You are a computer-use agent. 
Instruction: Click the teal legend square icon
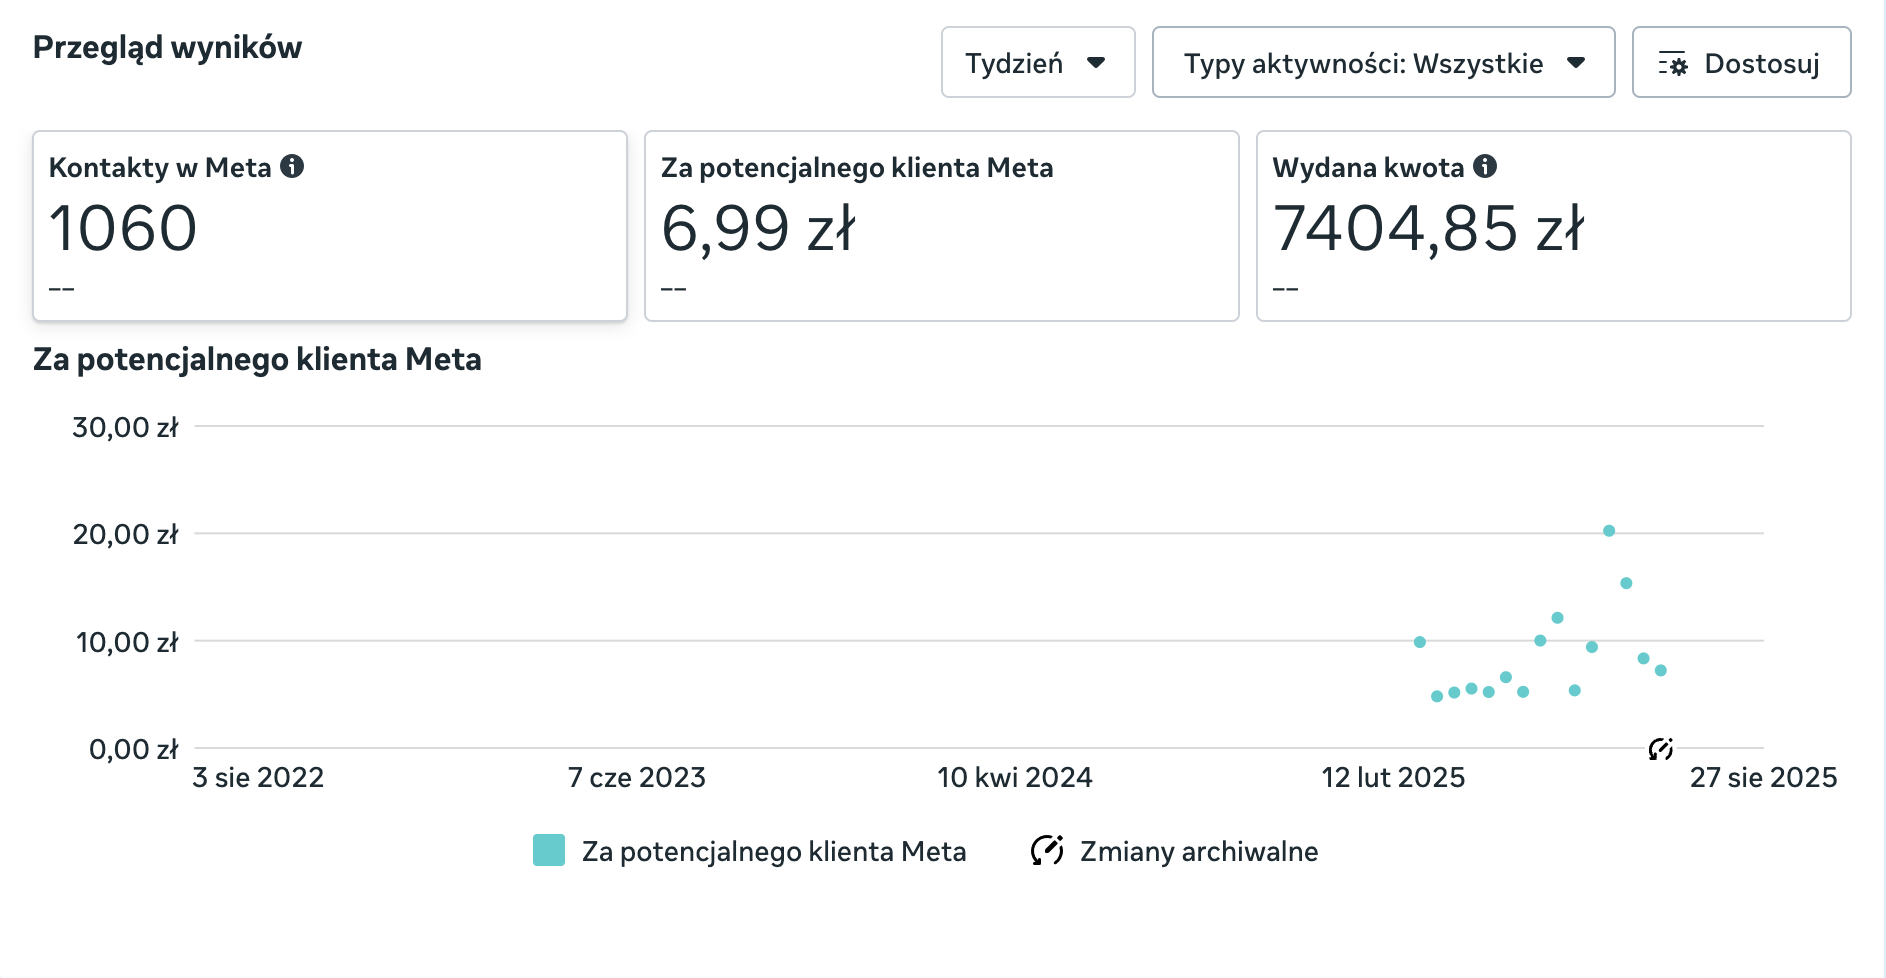click(x=548, y=851)
